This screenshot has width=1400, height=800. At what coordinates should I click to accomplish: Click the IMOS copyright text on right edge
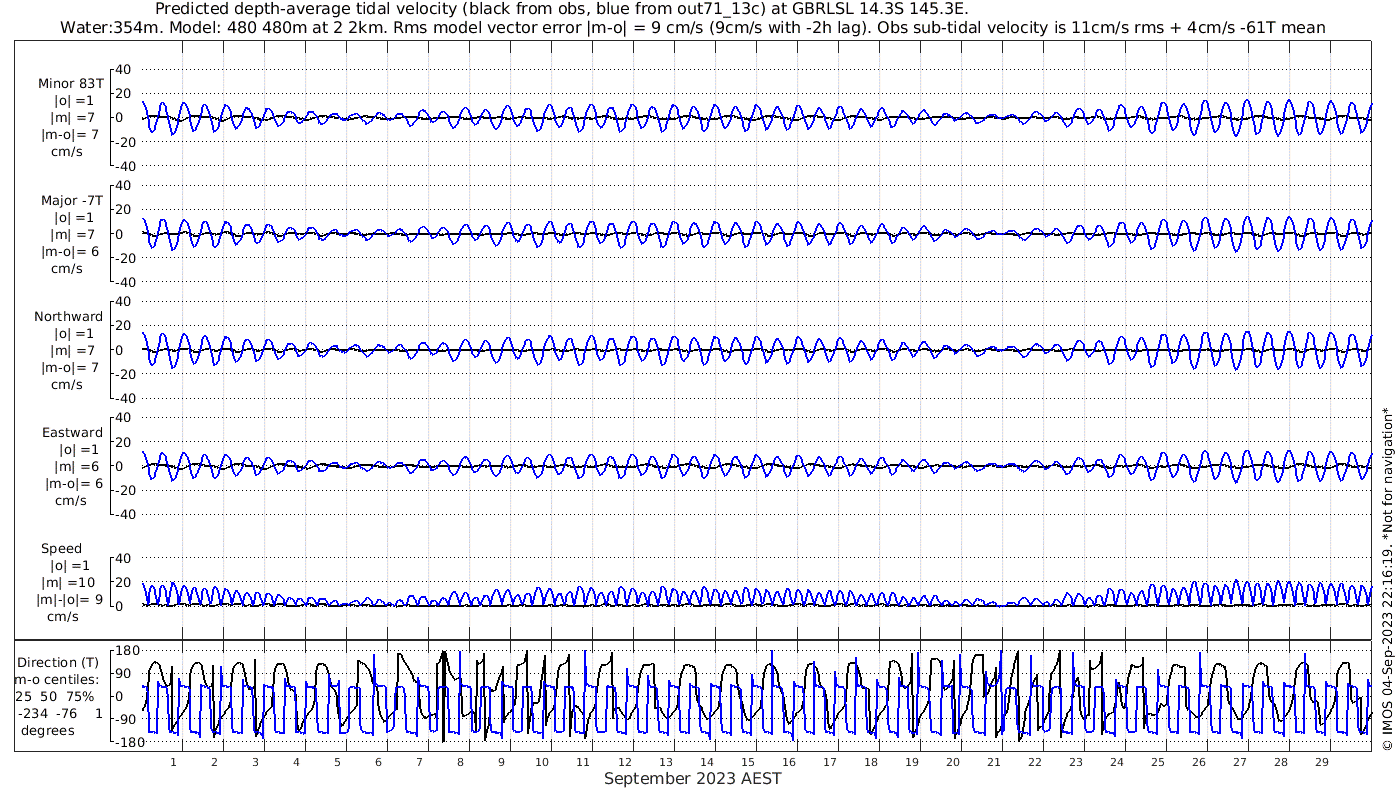(1387, 578)
